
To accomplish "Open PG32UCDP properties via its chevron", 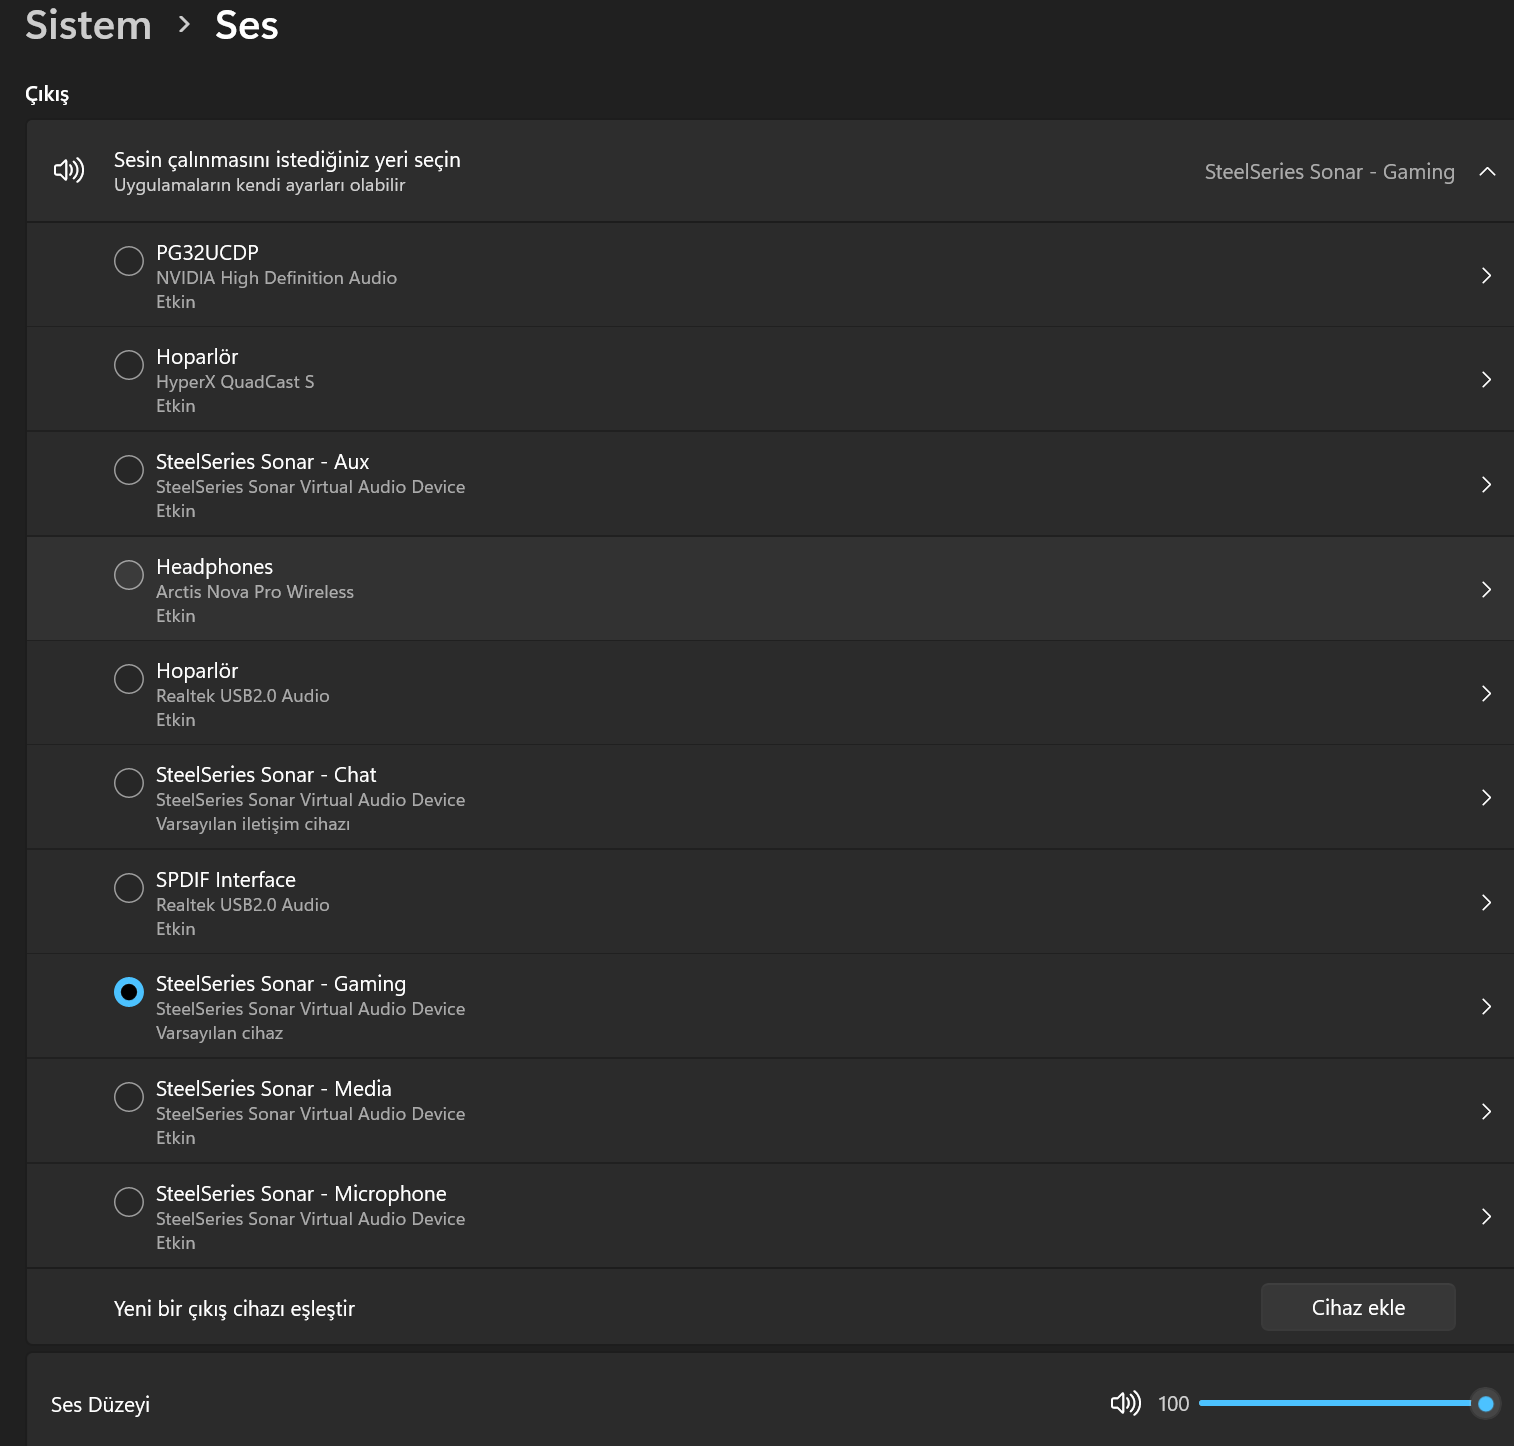I will (x=1486, y=276).
